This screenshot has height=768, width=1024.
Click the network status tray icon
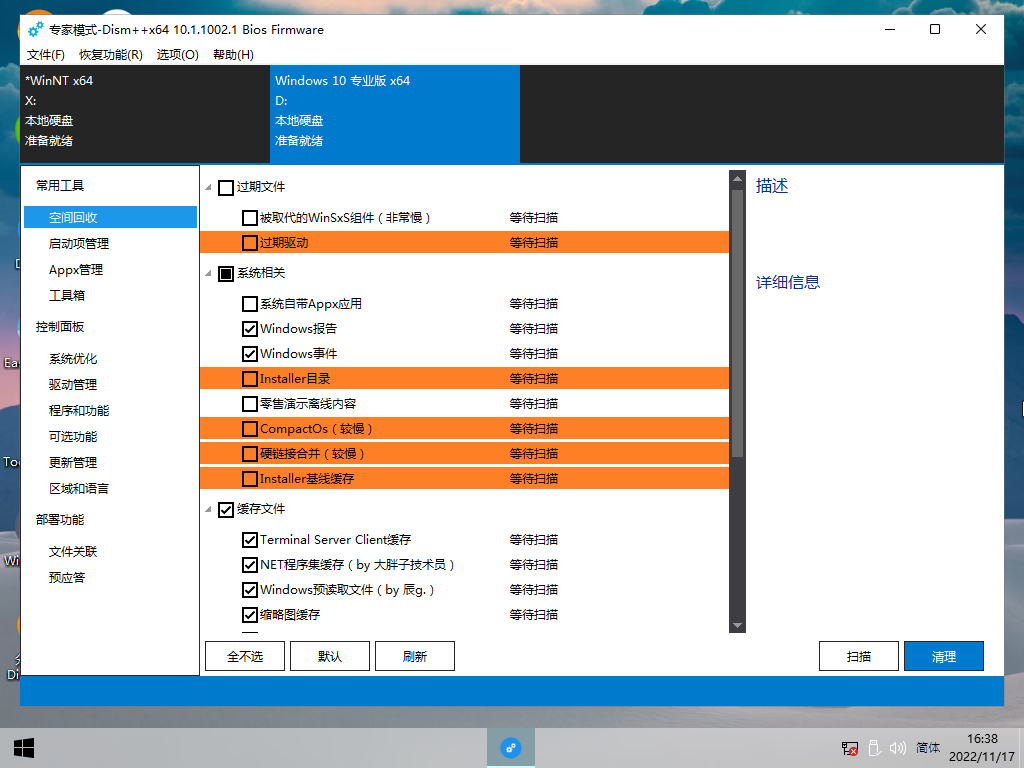pos(850,748)
